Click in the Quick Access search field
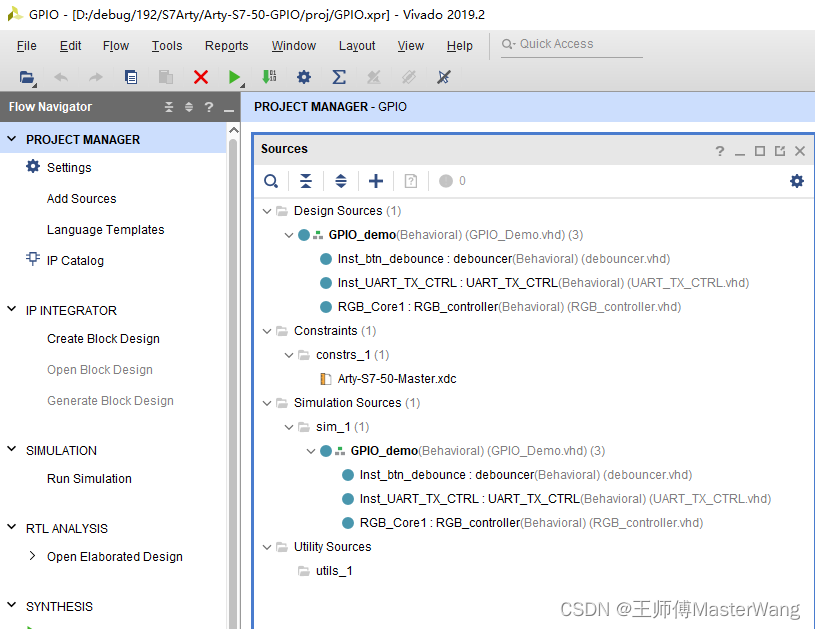Screen dimensions: 815x629 pos(572,45)
